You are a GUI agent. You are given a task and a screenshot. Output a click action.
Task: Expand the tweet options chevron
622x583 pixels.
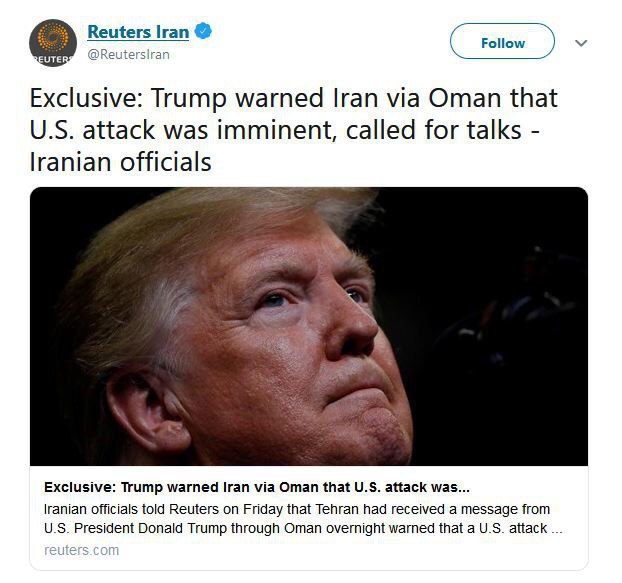(x=581, y=43)
